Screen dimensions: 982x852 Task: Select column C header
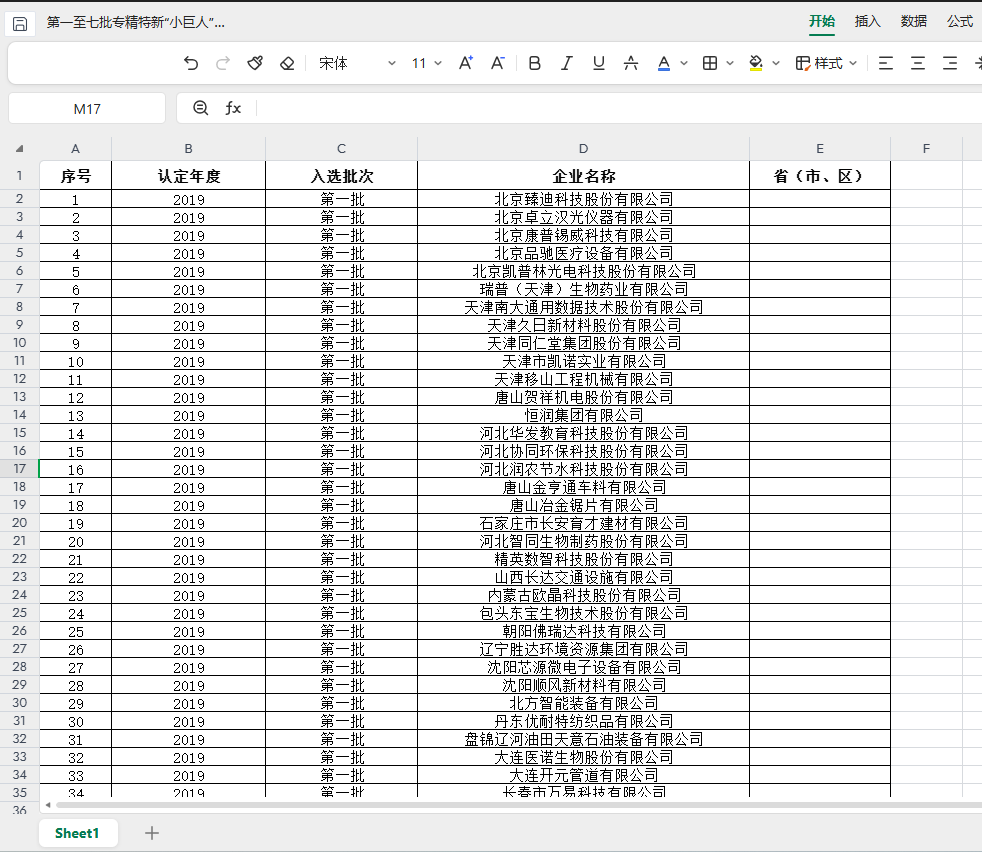[x=341, y=148]
